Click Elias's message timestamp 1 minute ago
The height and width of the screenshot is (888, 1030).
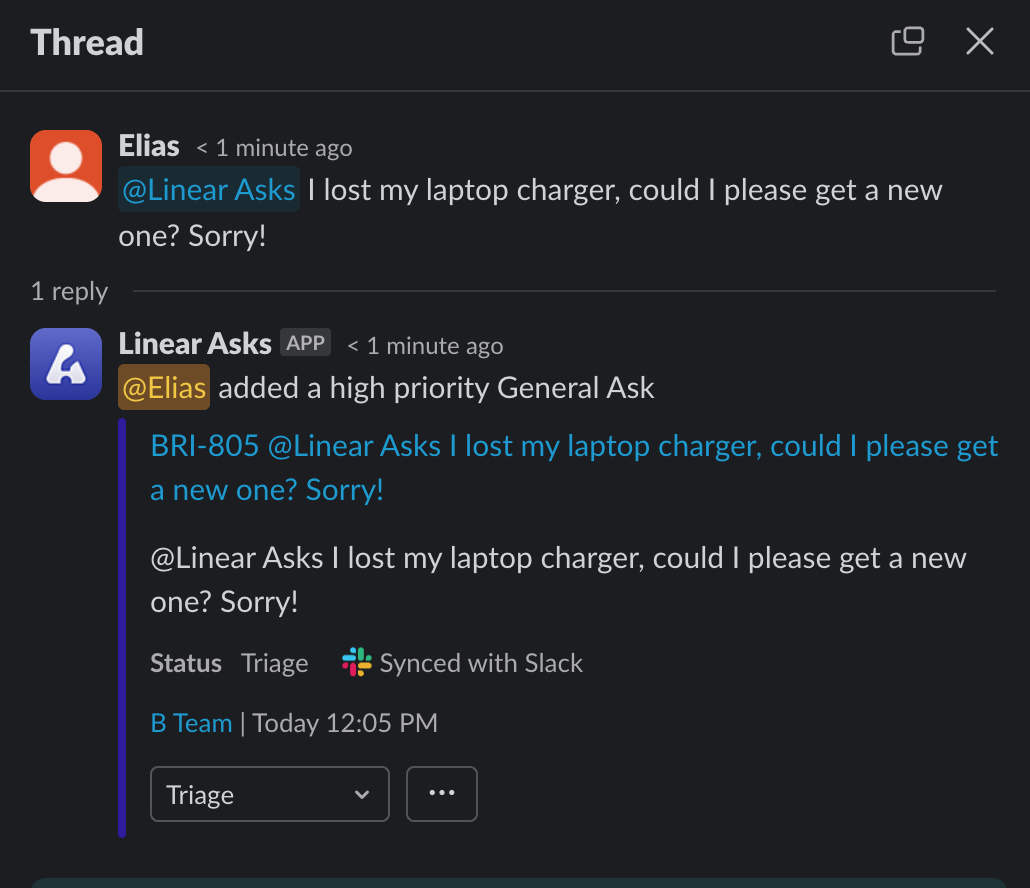pyautogui.click(x=276, y=147)
